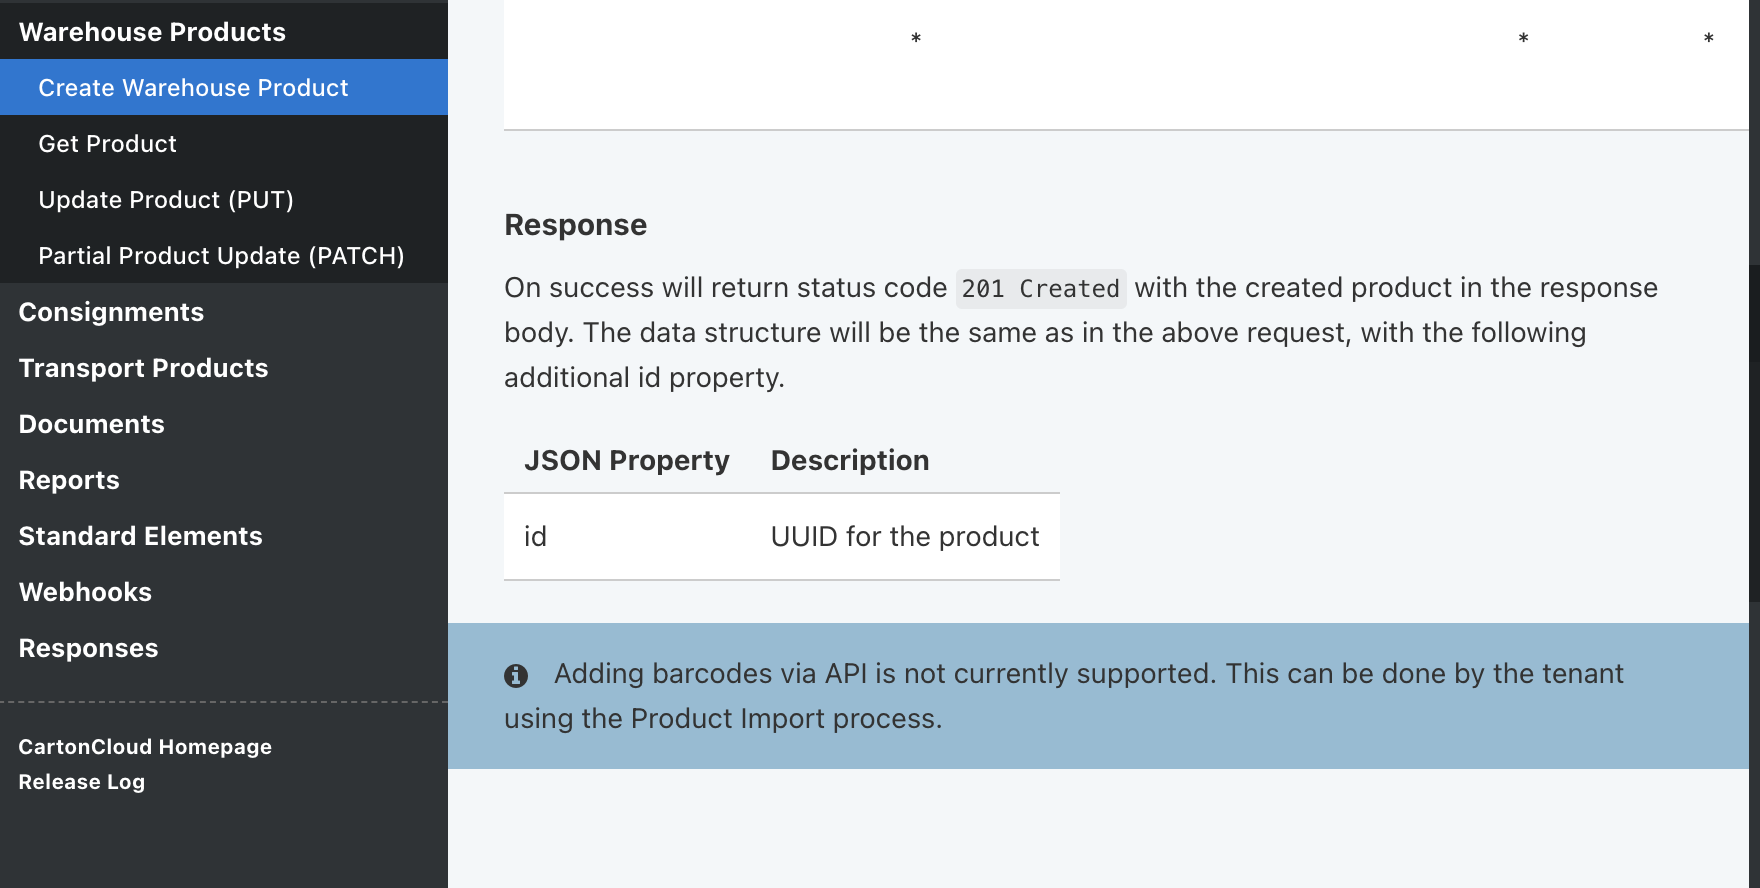Open Standard Elements section
The width and height of the screenshot is (1760, 888).
[x=140, y=536]
